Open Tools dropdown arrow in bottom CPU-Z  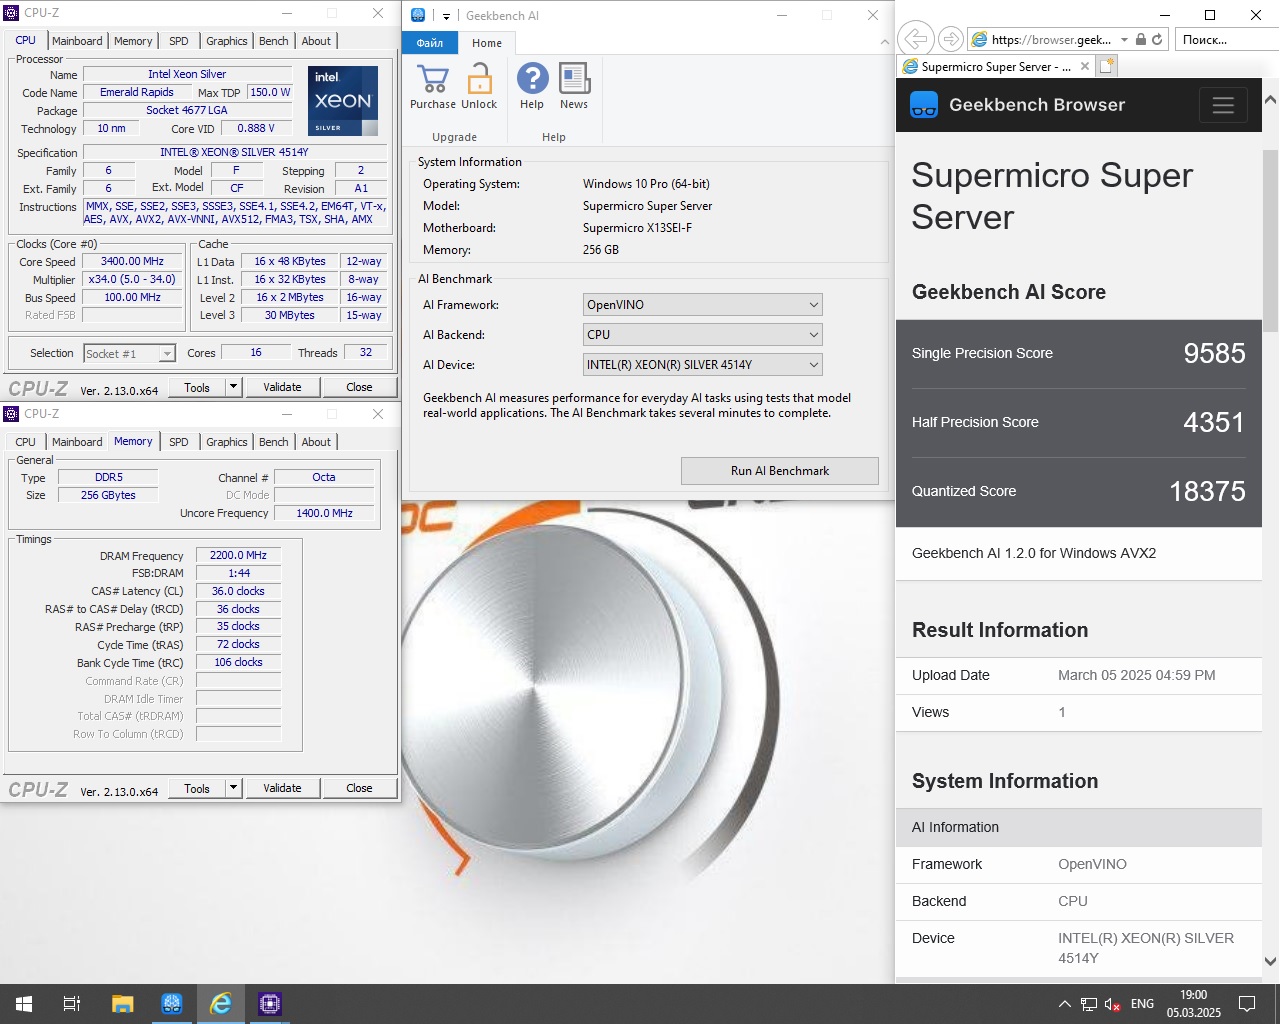click(x=233, y=788)
